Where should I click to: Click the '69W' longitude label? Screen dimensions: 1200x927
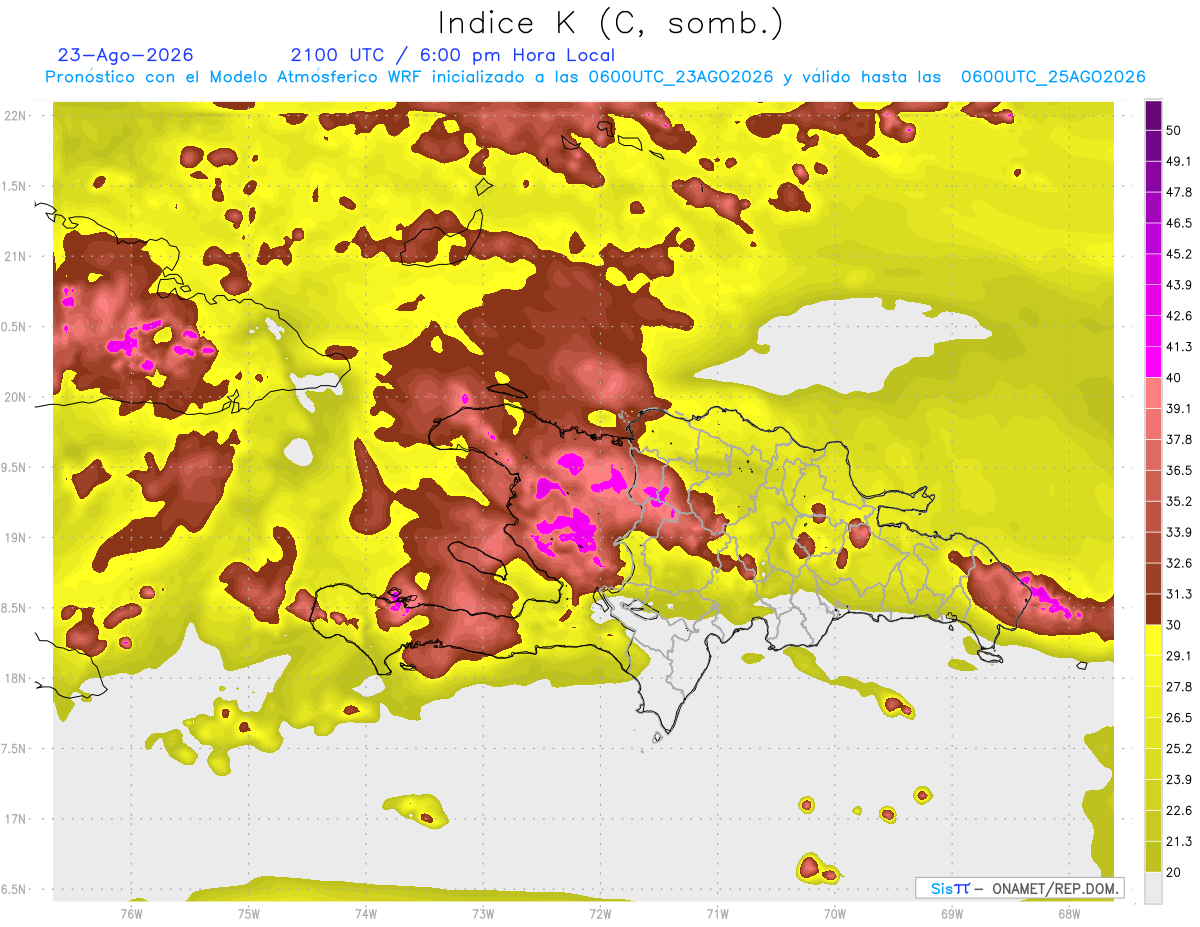coord(951,913)
